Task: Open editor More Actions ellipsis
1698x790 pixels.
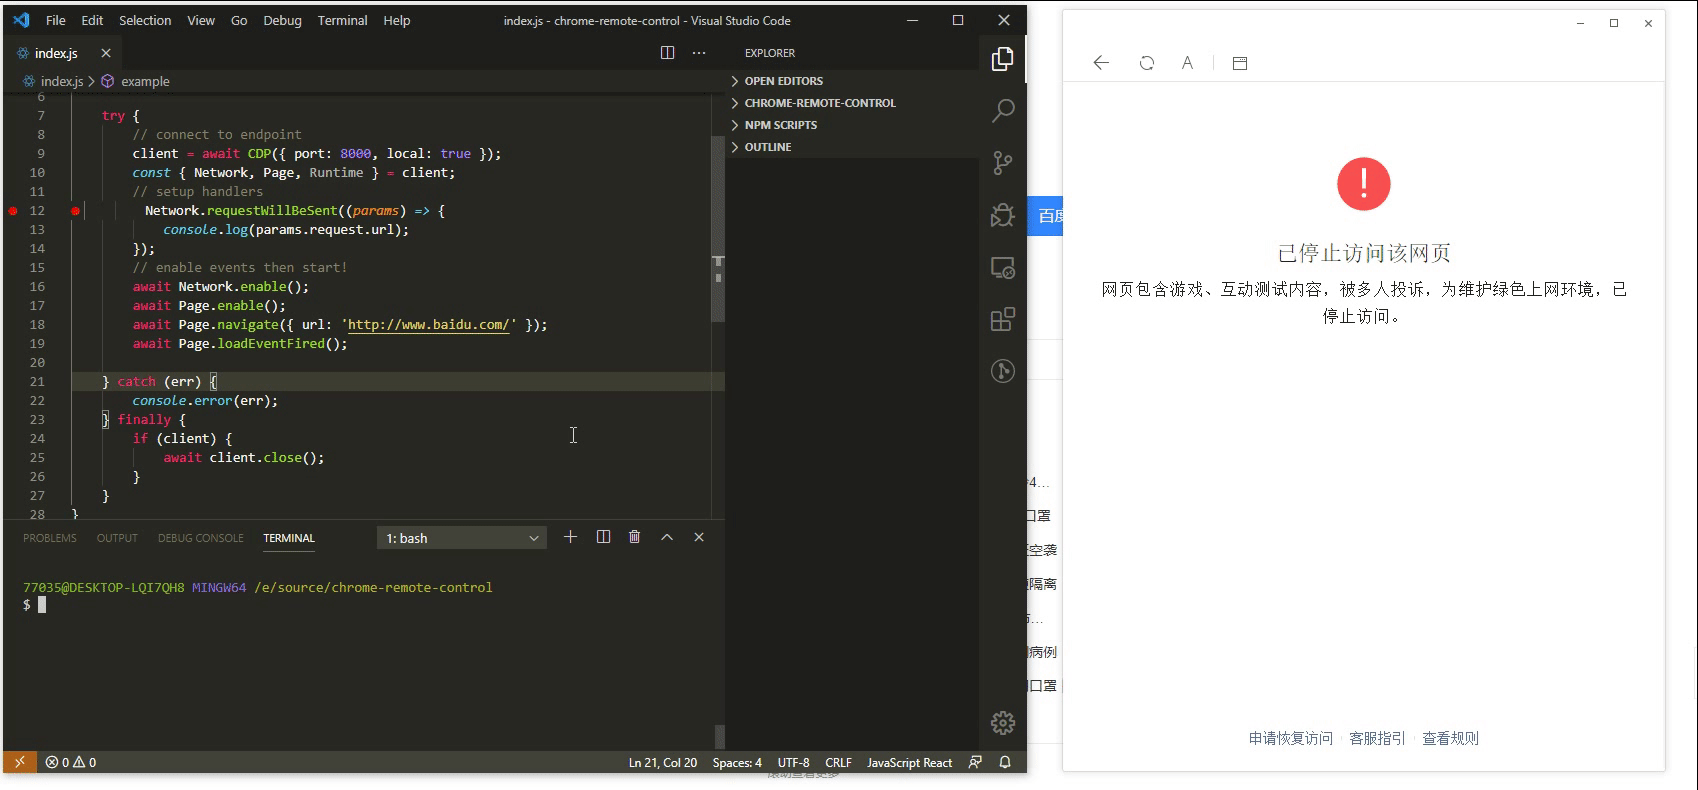Action: [699, 53]
